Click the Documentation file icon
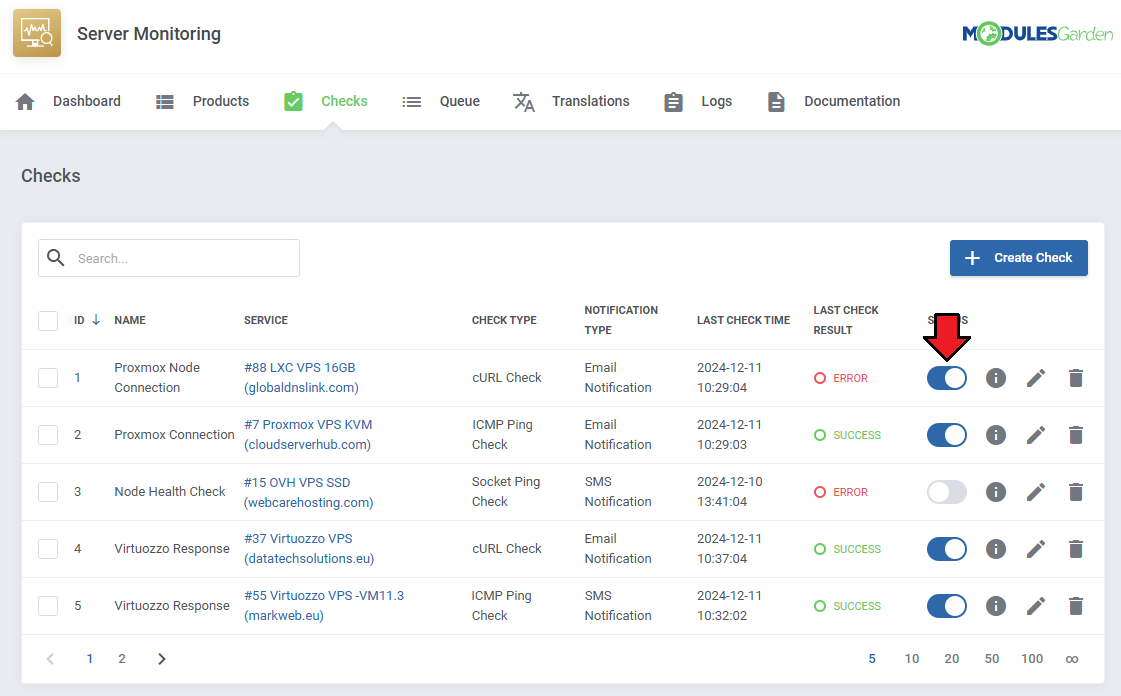This screenshot has width=1121, height=696. 776,101
